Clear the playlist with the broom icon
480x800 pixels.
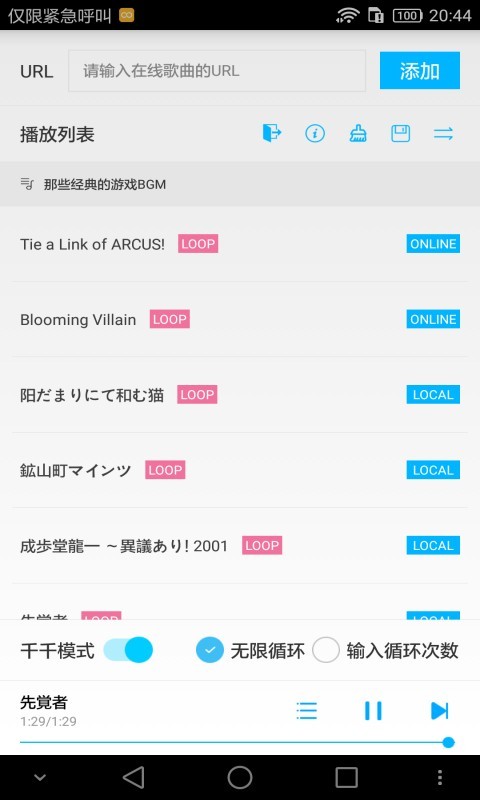pyautogui.click(x=358, y=134)
